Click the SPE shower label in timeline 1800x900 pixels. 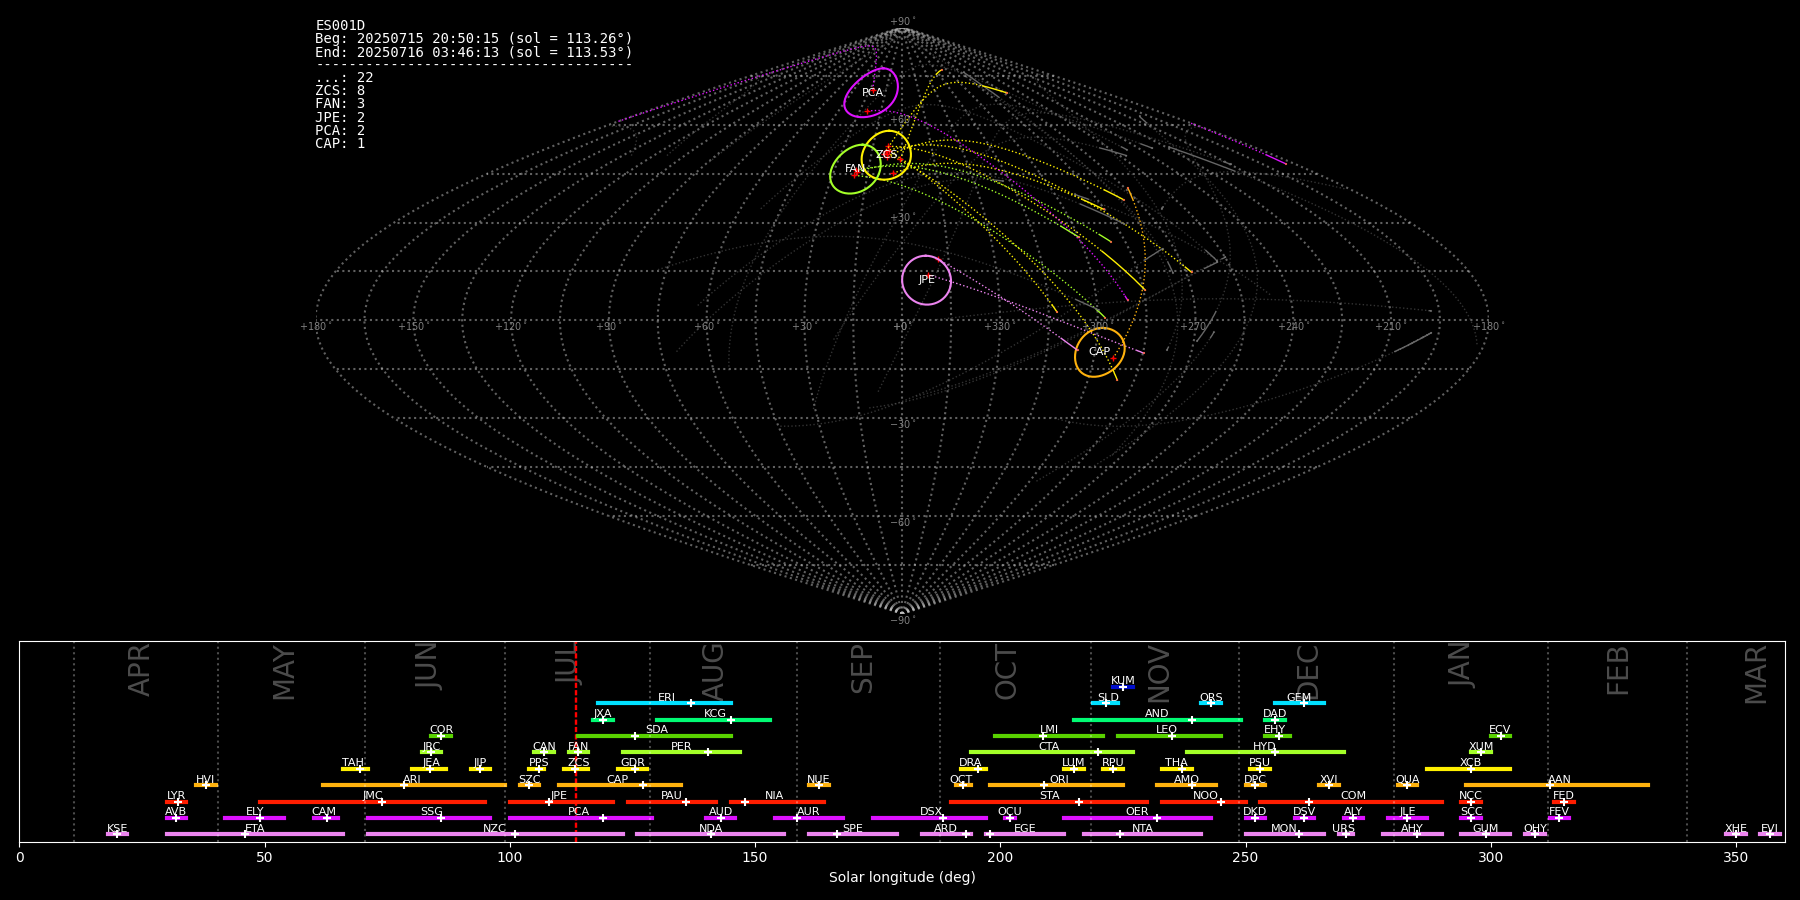tap(853, 829)
